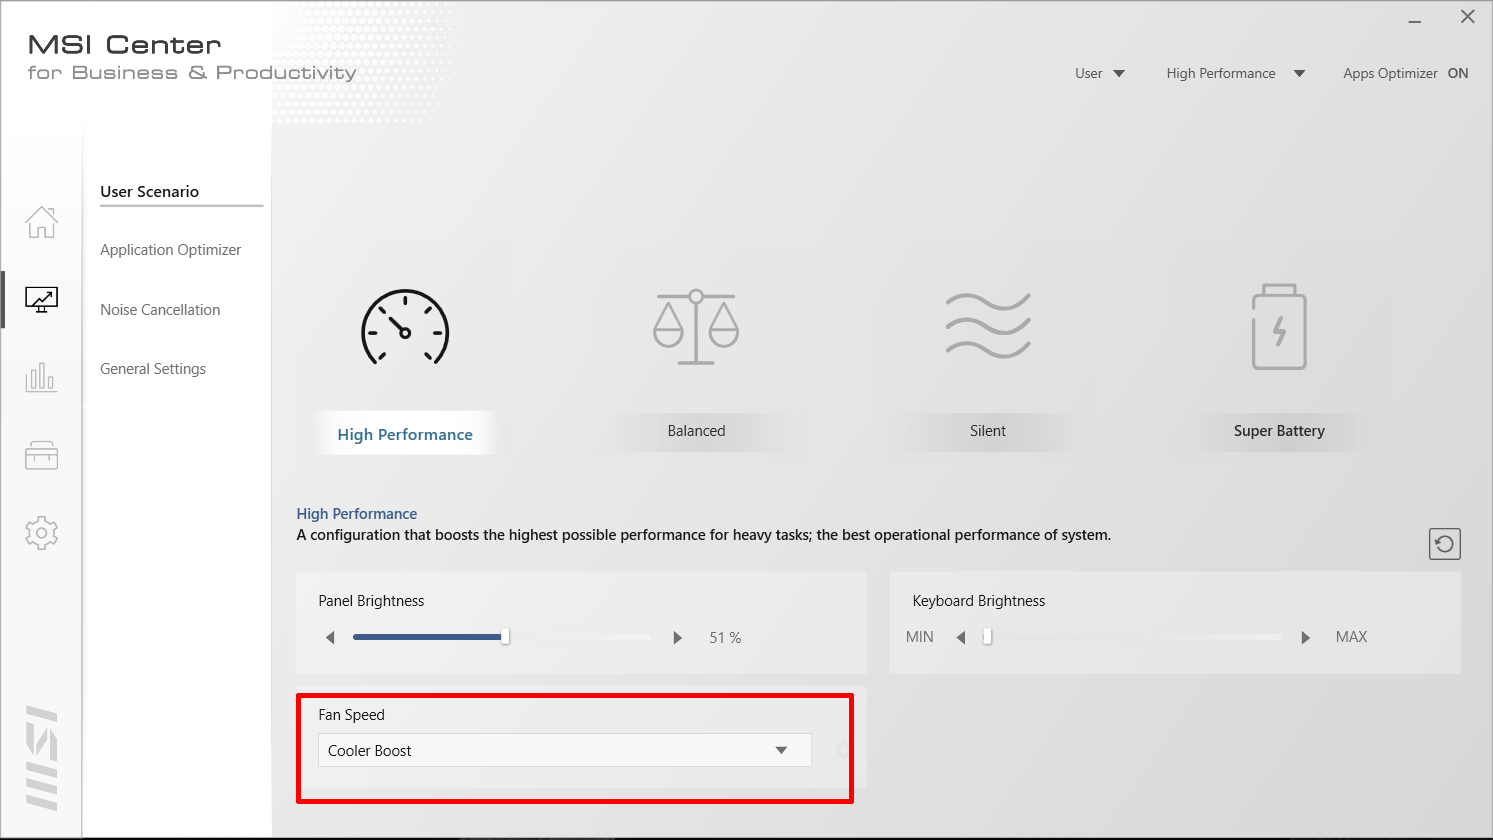Click the reset to default icon
The height and width of the screenshot is (840, 1493).
point(1444,544)
